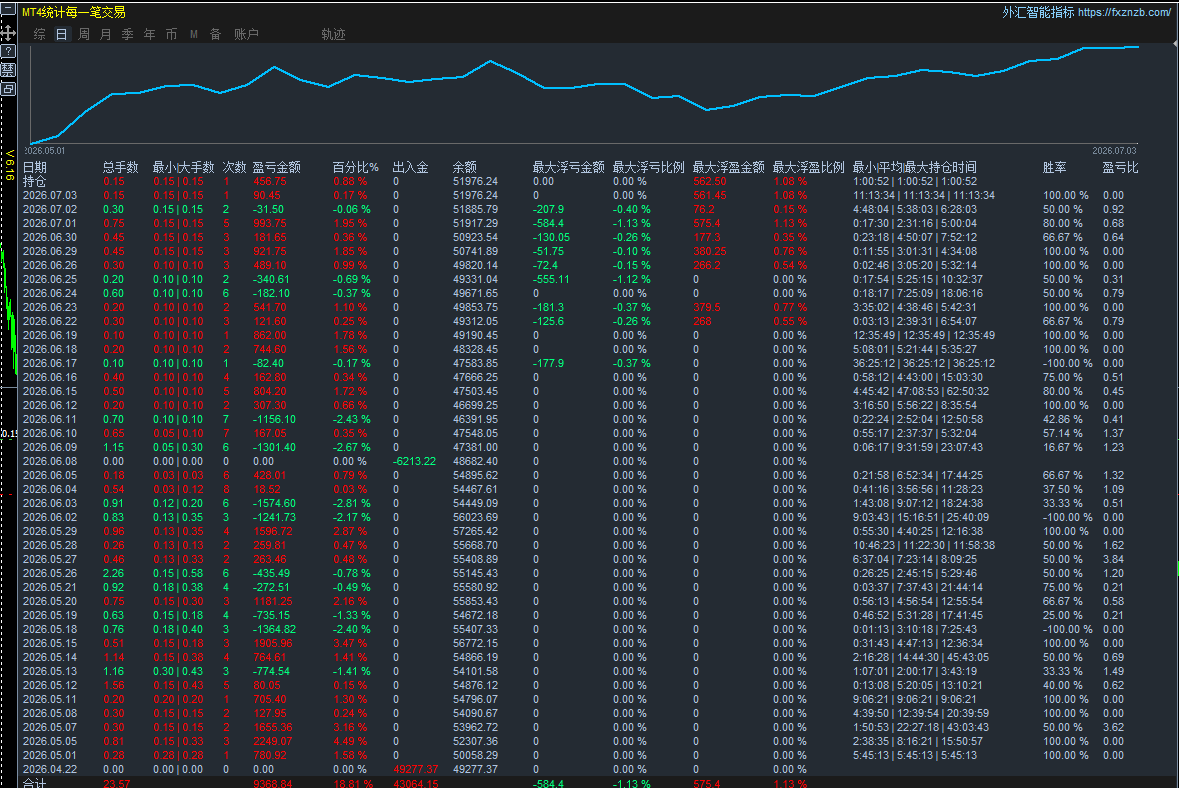Open the 月 monthly tab
This screenshot has height=788, width=1179.
[105, 35]
